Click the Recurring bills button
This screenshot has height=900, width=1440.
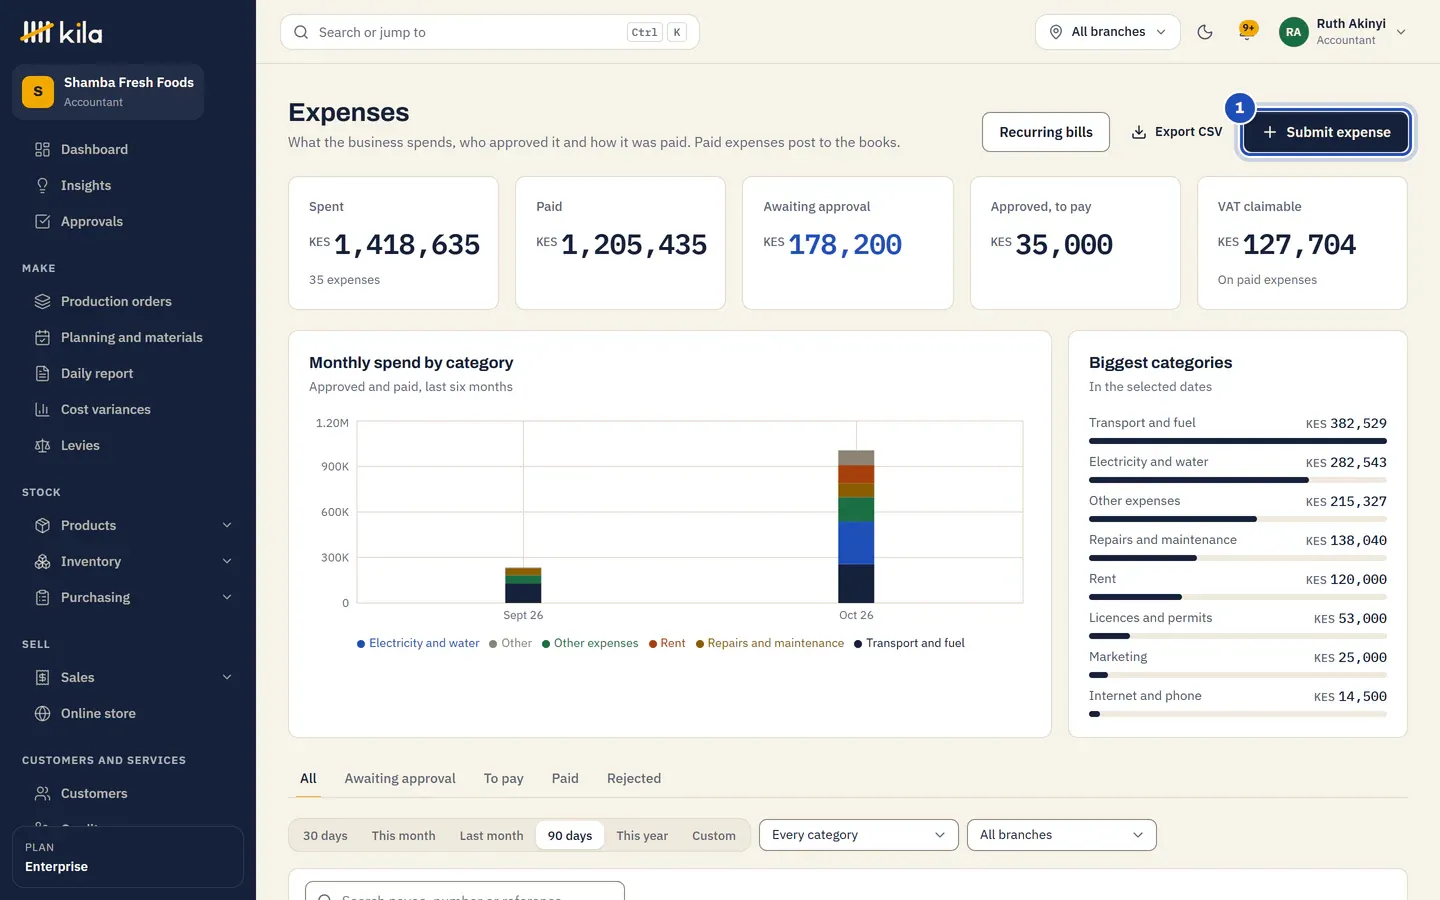coord(1046,132)
